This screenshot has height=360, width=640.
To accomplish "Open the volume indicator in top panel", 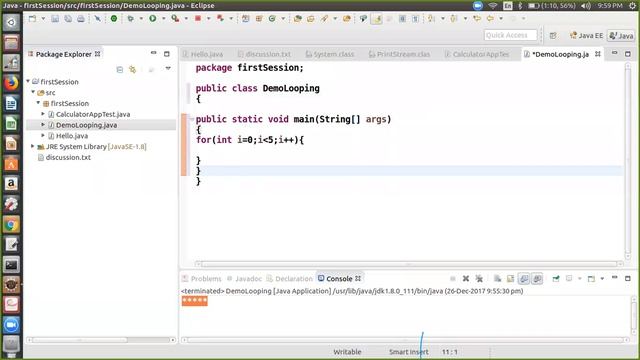I will pyautogui.click(x=586, y=5).
